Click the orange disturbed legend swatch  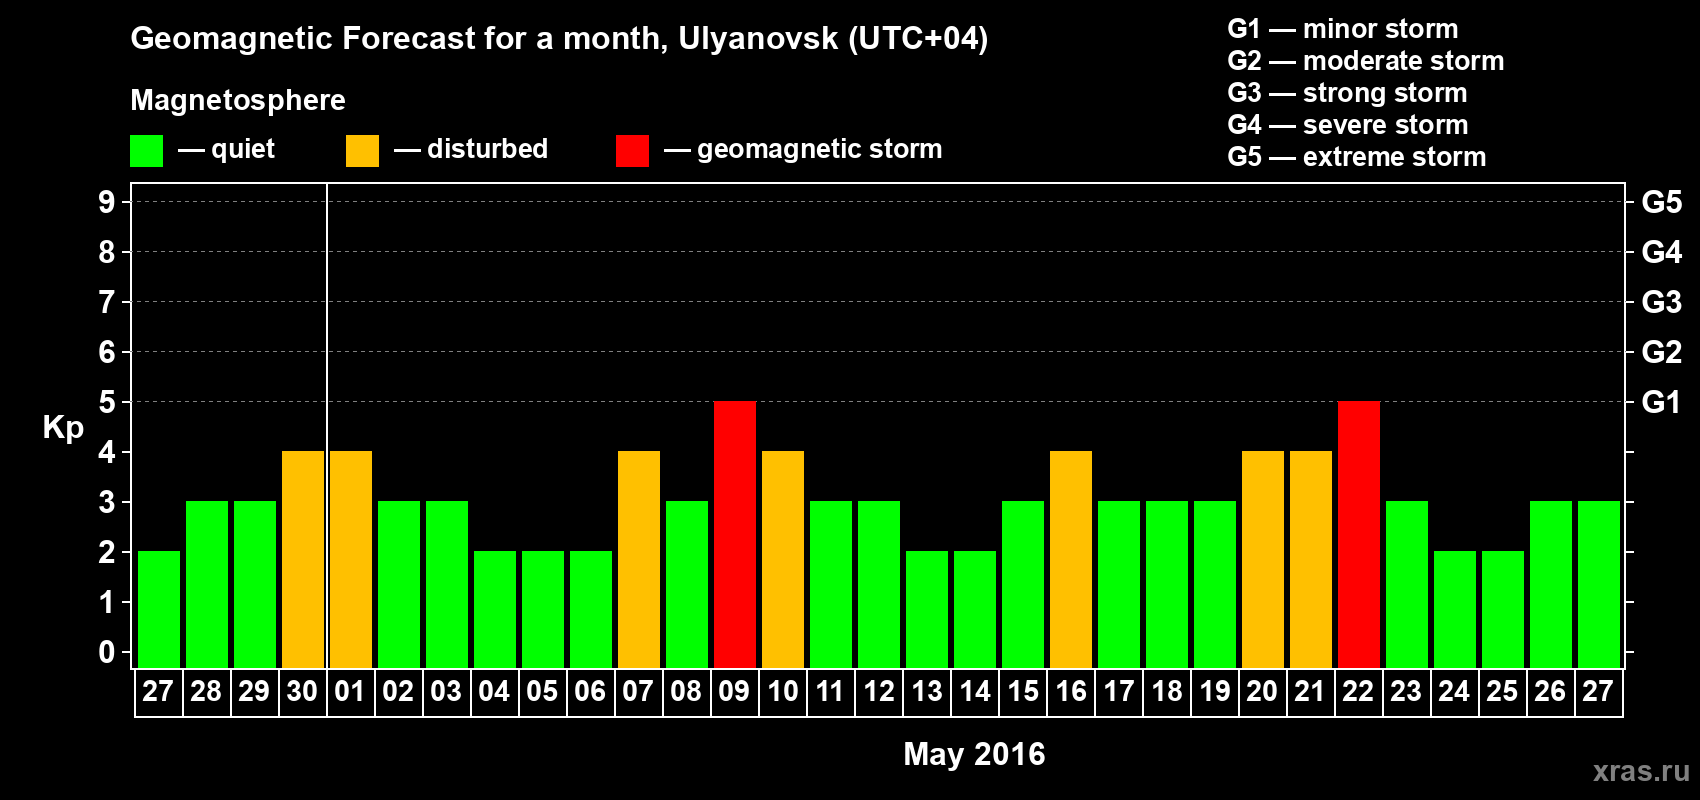tap(362, 151)
